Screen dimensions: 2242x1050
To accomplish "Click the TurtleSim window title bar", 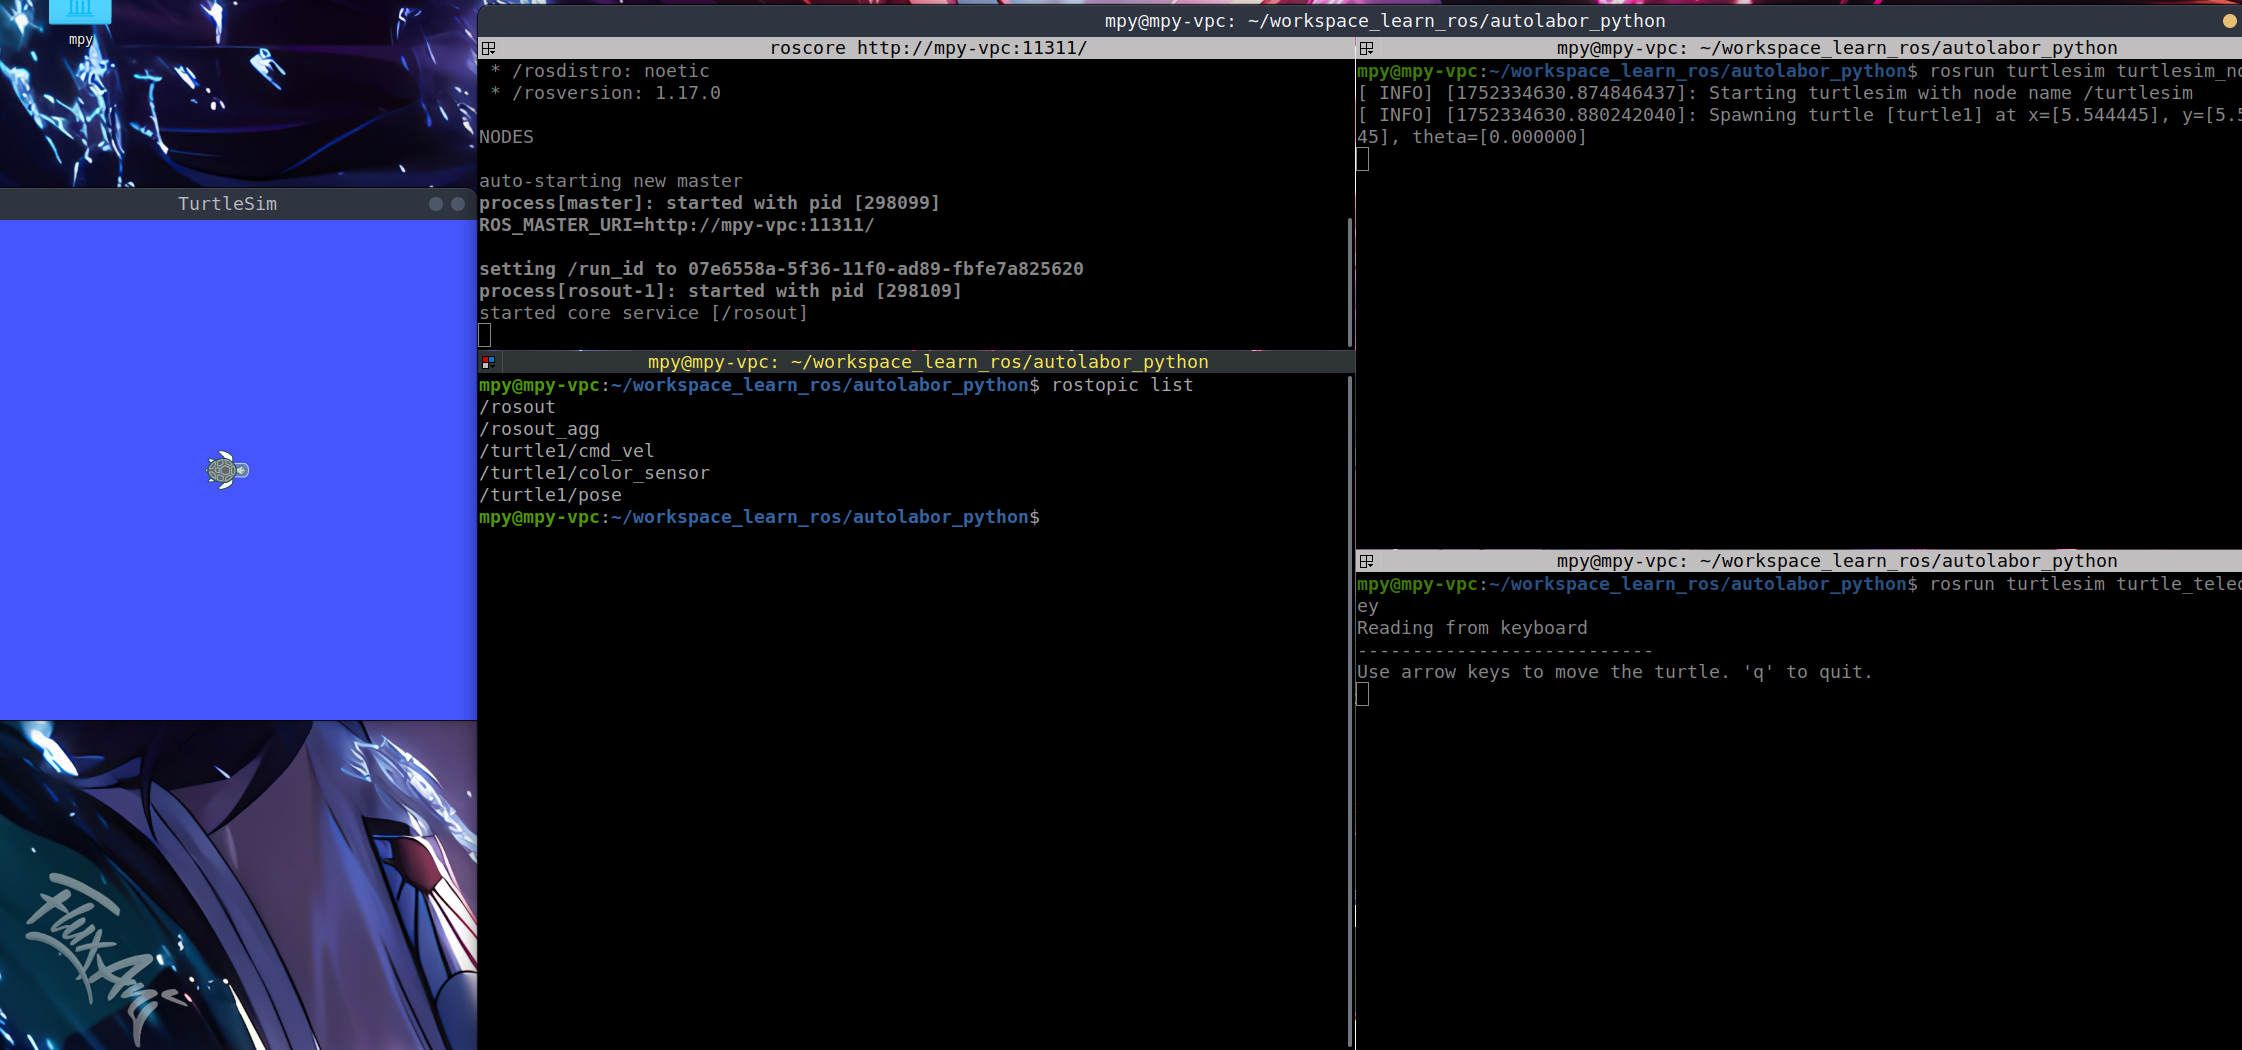I will (227, 204).
